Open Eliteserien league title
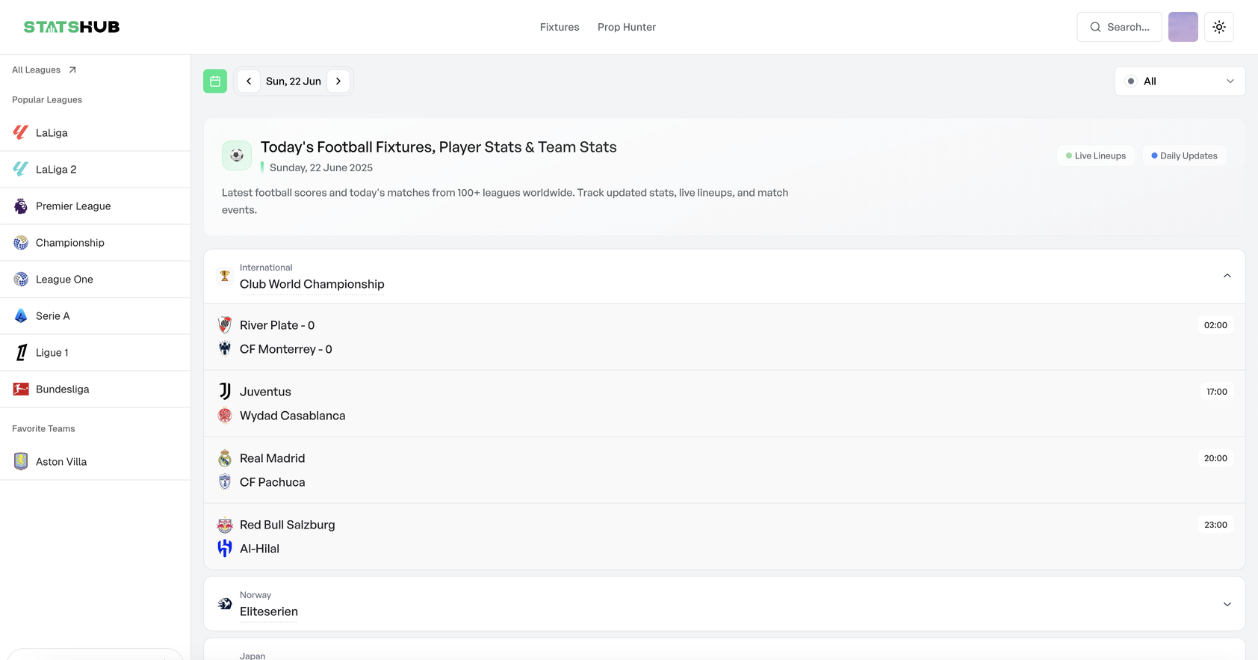This screenshot has height=660, width=1258. [x=269, y=611]
